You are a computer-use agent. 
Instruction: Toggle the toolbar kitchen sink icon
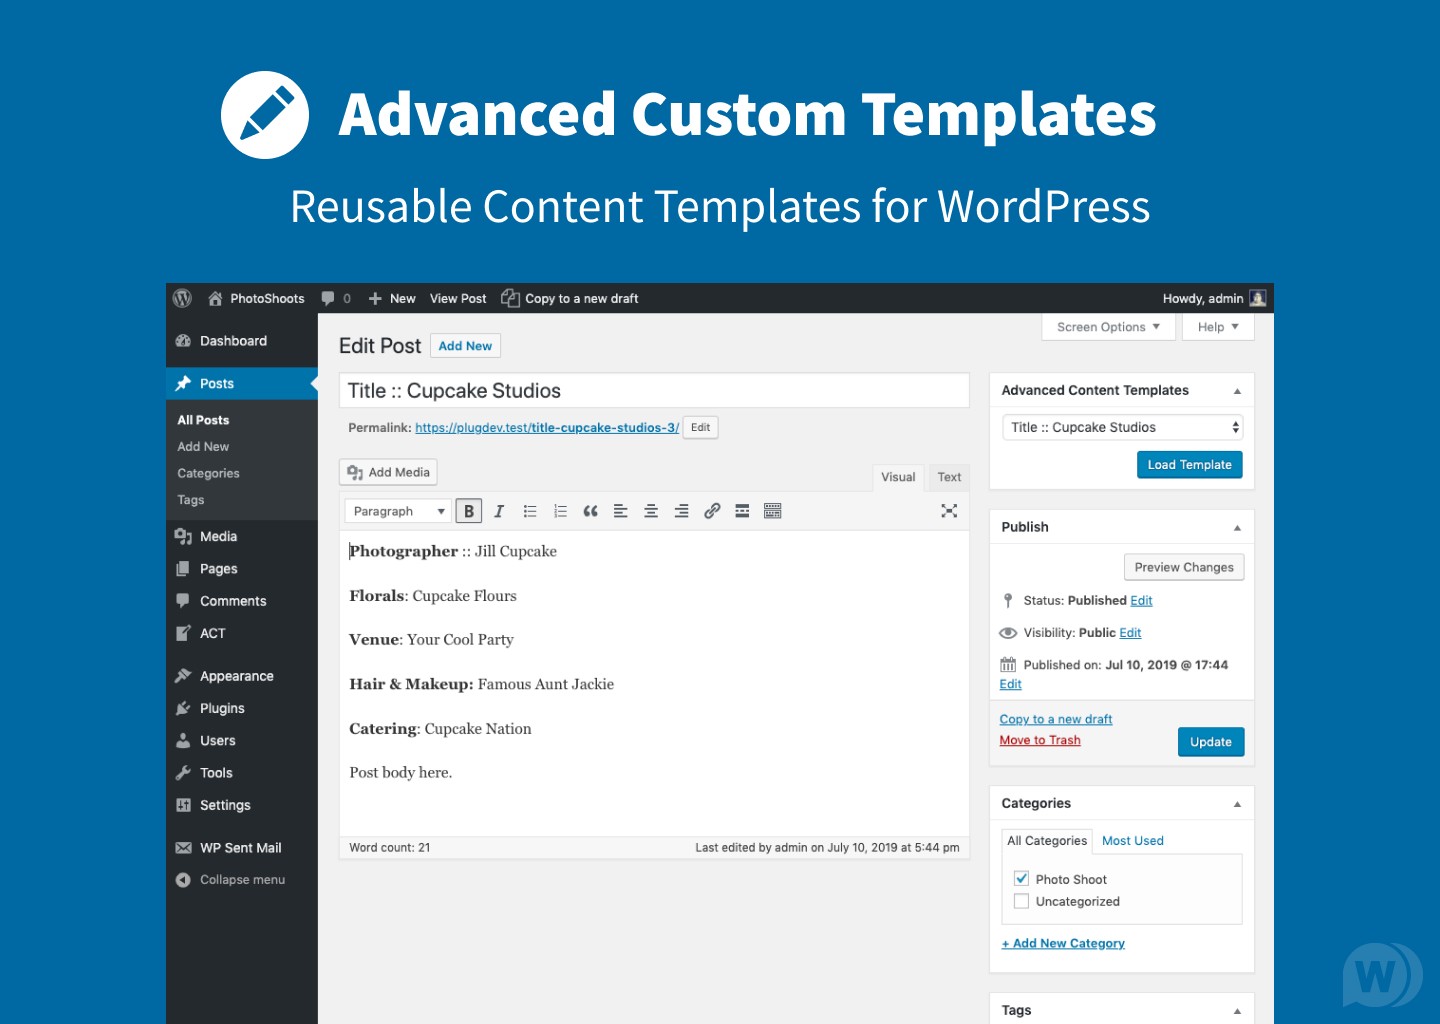coord(772,510)
